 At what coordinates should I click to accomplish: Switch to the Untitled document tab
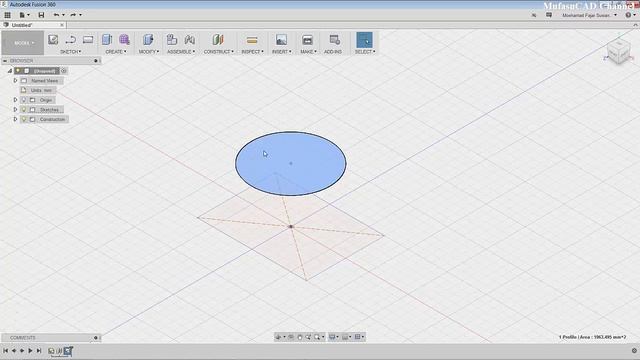pyautogui.click(x=33, y=25)
